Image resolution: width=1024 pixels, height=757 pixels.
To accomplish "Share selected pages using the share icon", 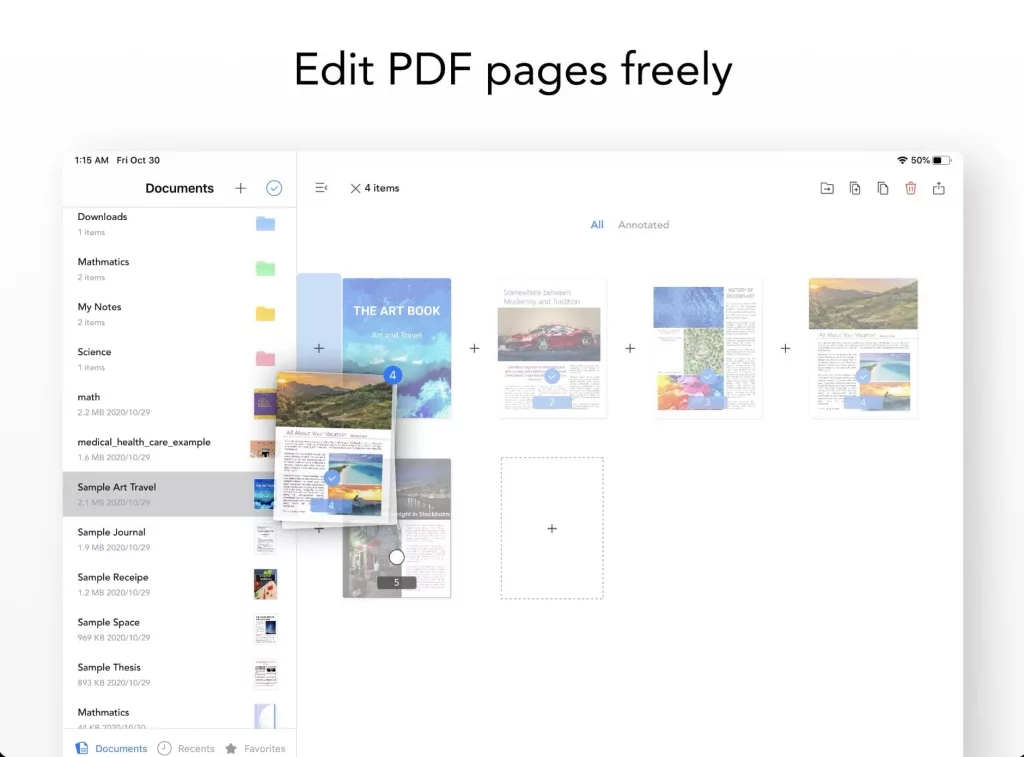I will coord(938,188).
